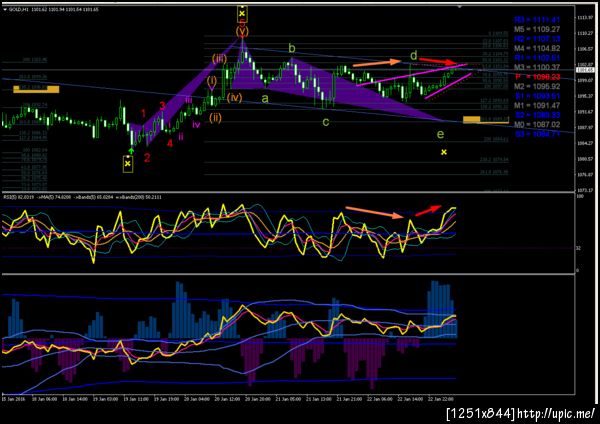Viewport: 600px width, 424px height.
Task: Click the M5 = 1109.27 pivot label
Action: (537, 29)
